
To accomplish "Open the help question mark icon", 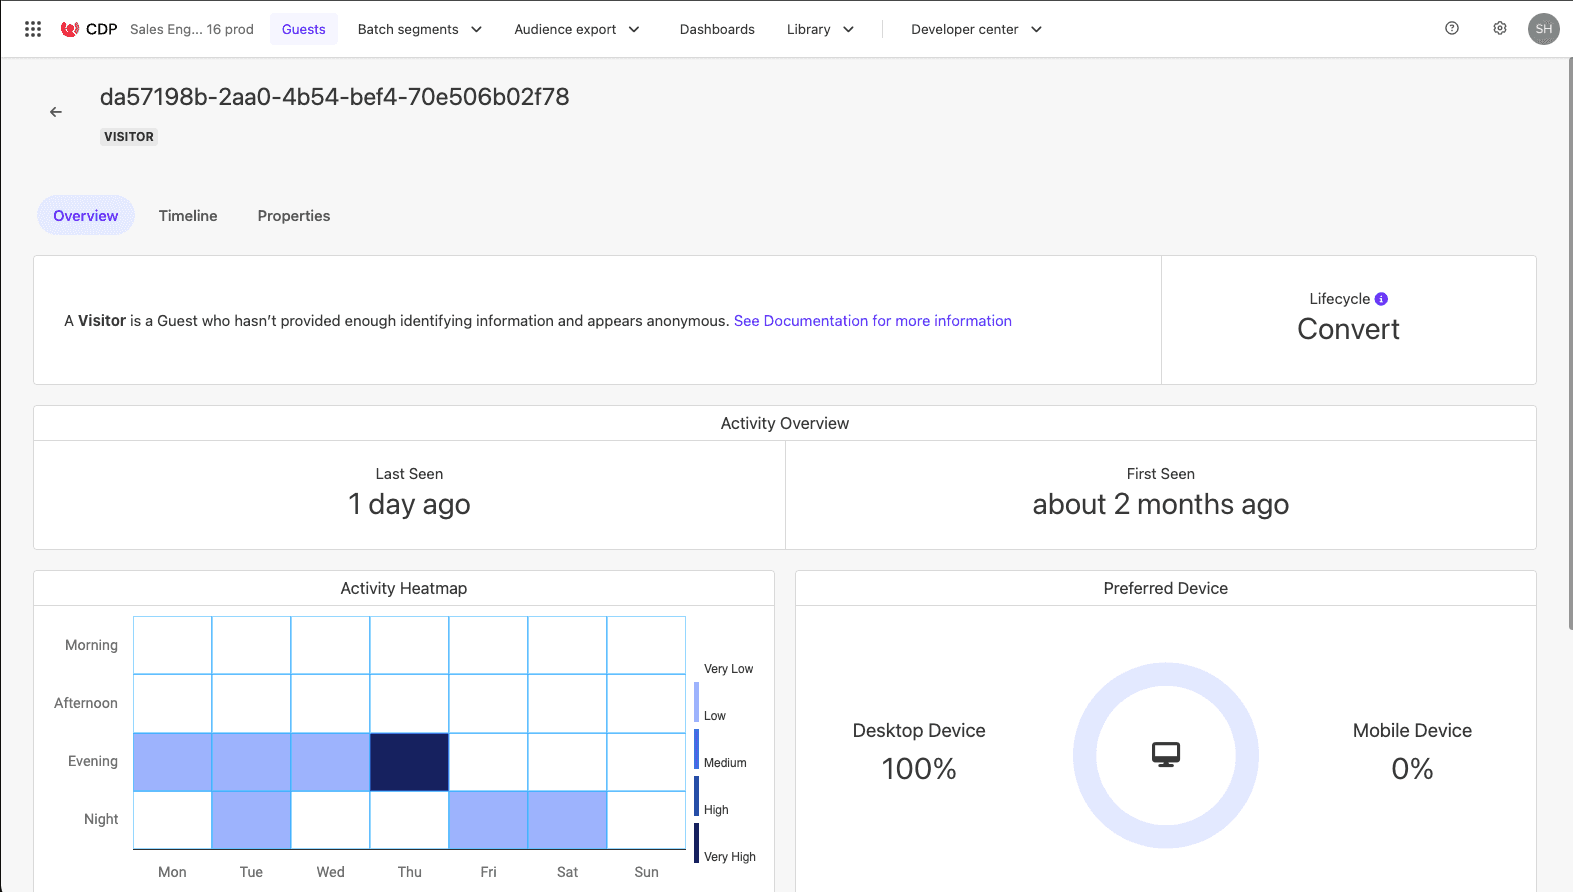I will coord(1452,29).
